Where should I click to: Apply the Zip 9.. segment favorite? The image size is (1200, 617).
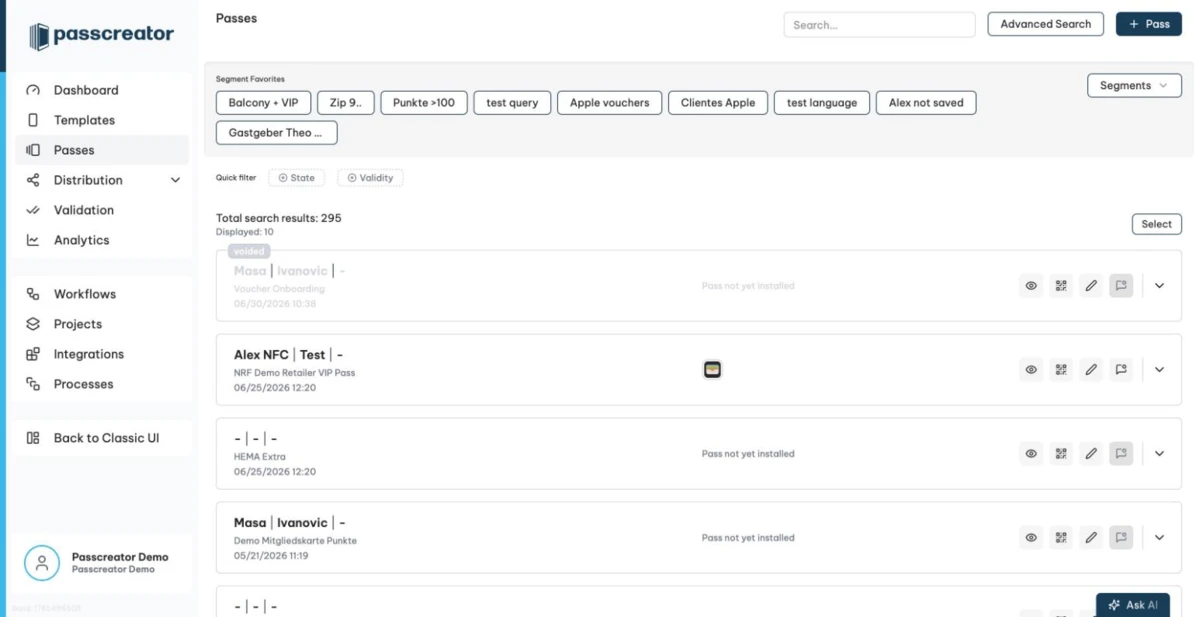click(x=346, y=102)
